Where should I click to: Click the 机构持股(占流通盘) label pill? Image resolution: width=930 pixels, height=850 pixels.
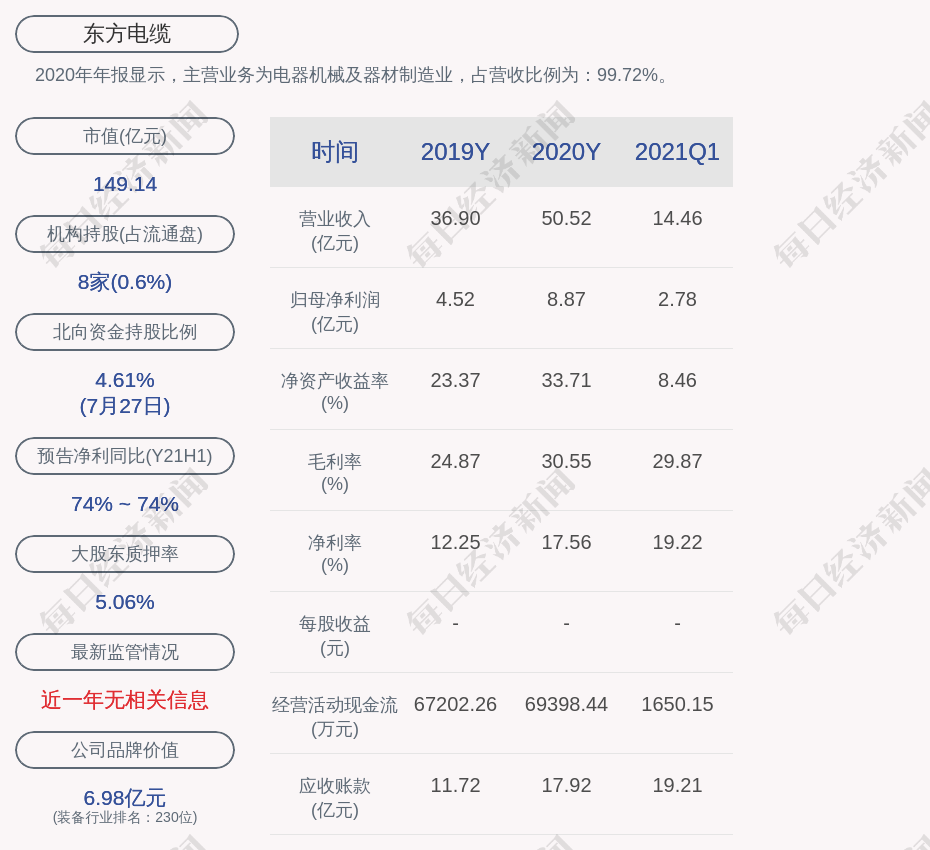coord(125,234)
